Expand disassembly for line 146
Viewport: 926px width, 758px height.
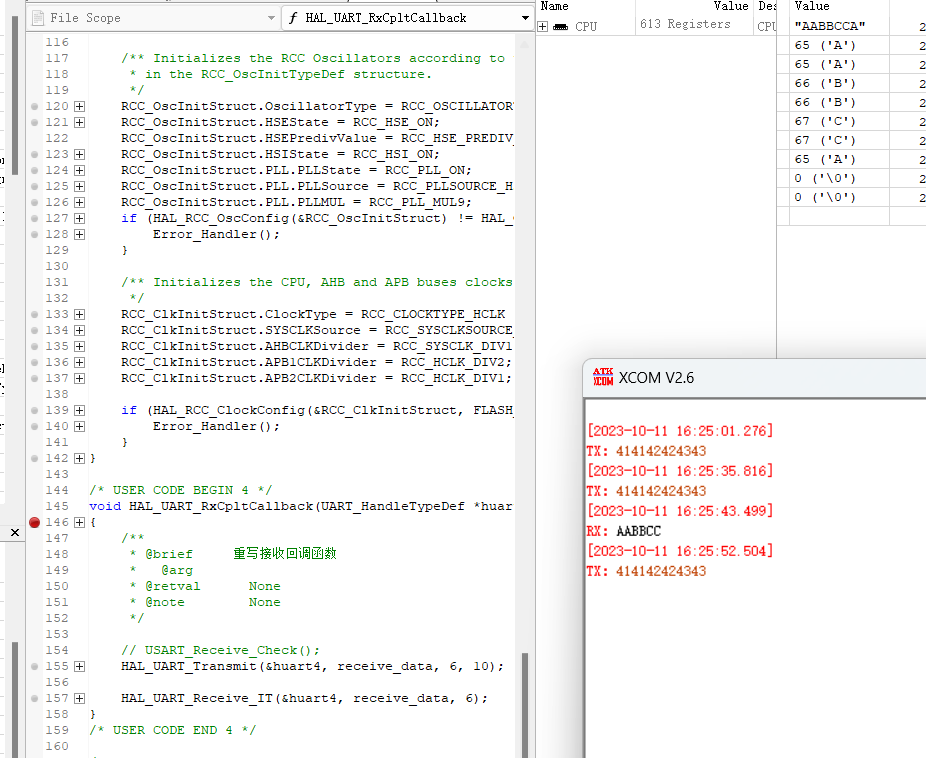pos(79,522)
